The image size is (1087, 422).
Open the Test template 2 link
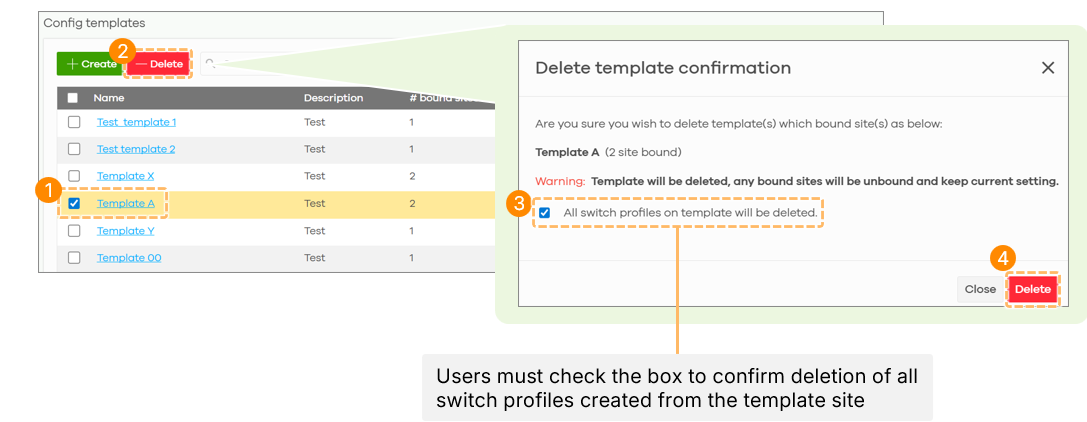click(x=136, y=149)
